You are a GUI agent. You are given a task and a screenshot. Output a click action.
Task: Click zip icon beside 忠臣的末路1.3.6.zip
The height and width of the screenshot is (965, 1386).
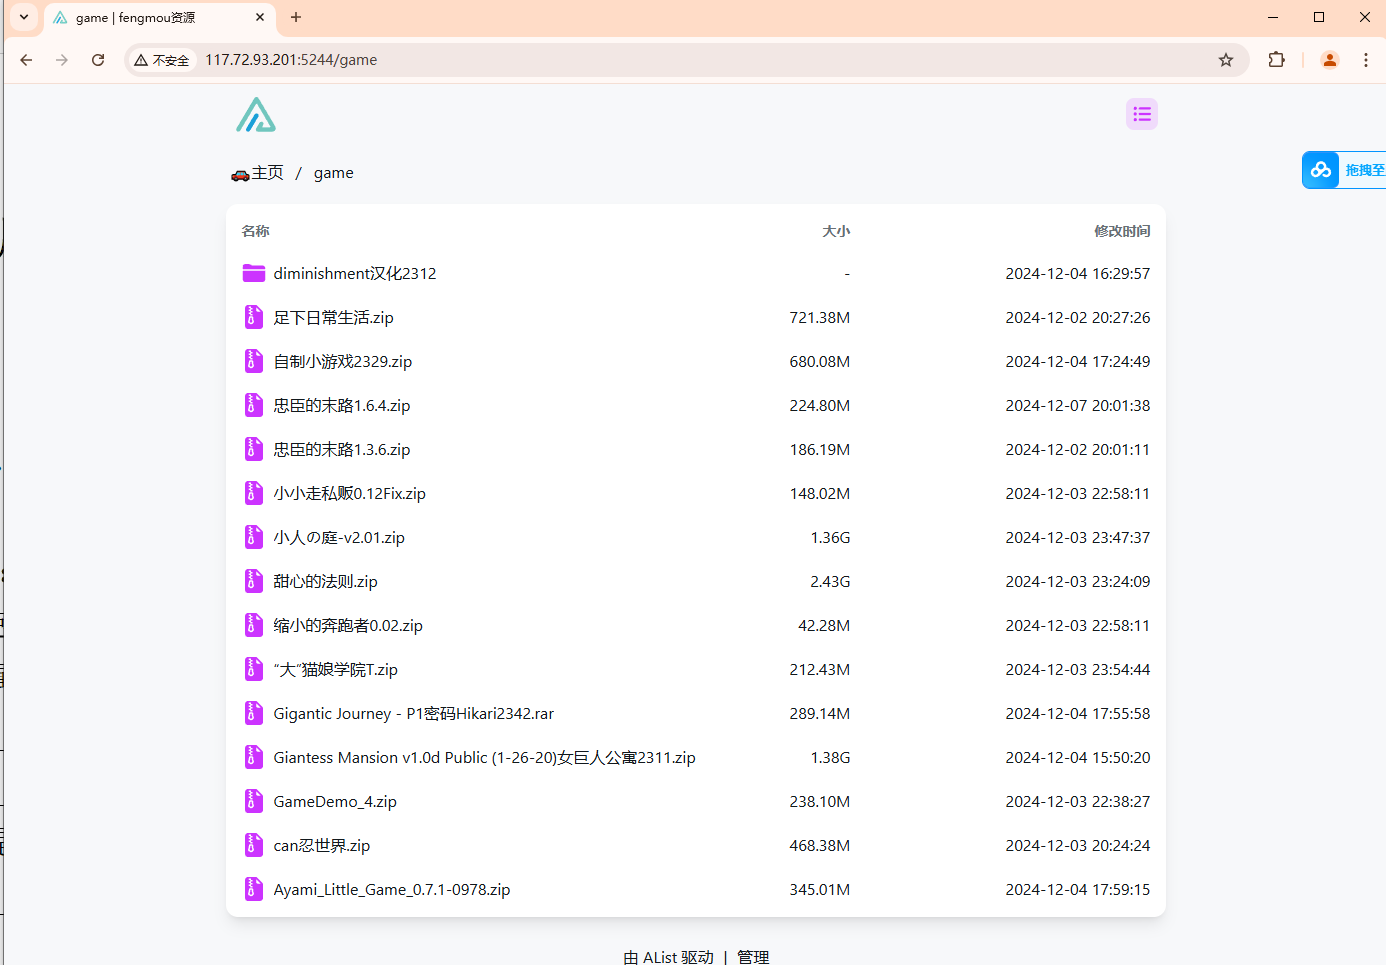(254, 449)
